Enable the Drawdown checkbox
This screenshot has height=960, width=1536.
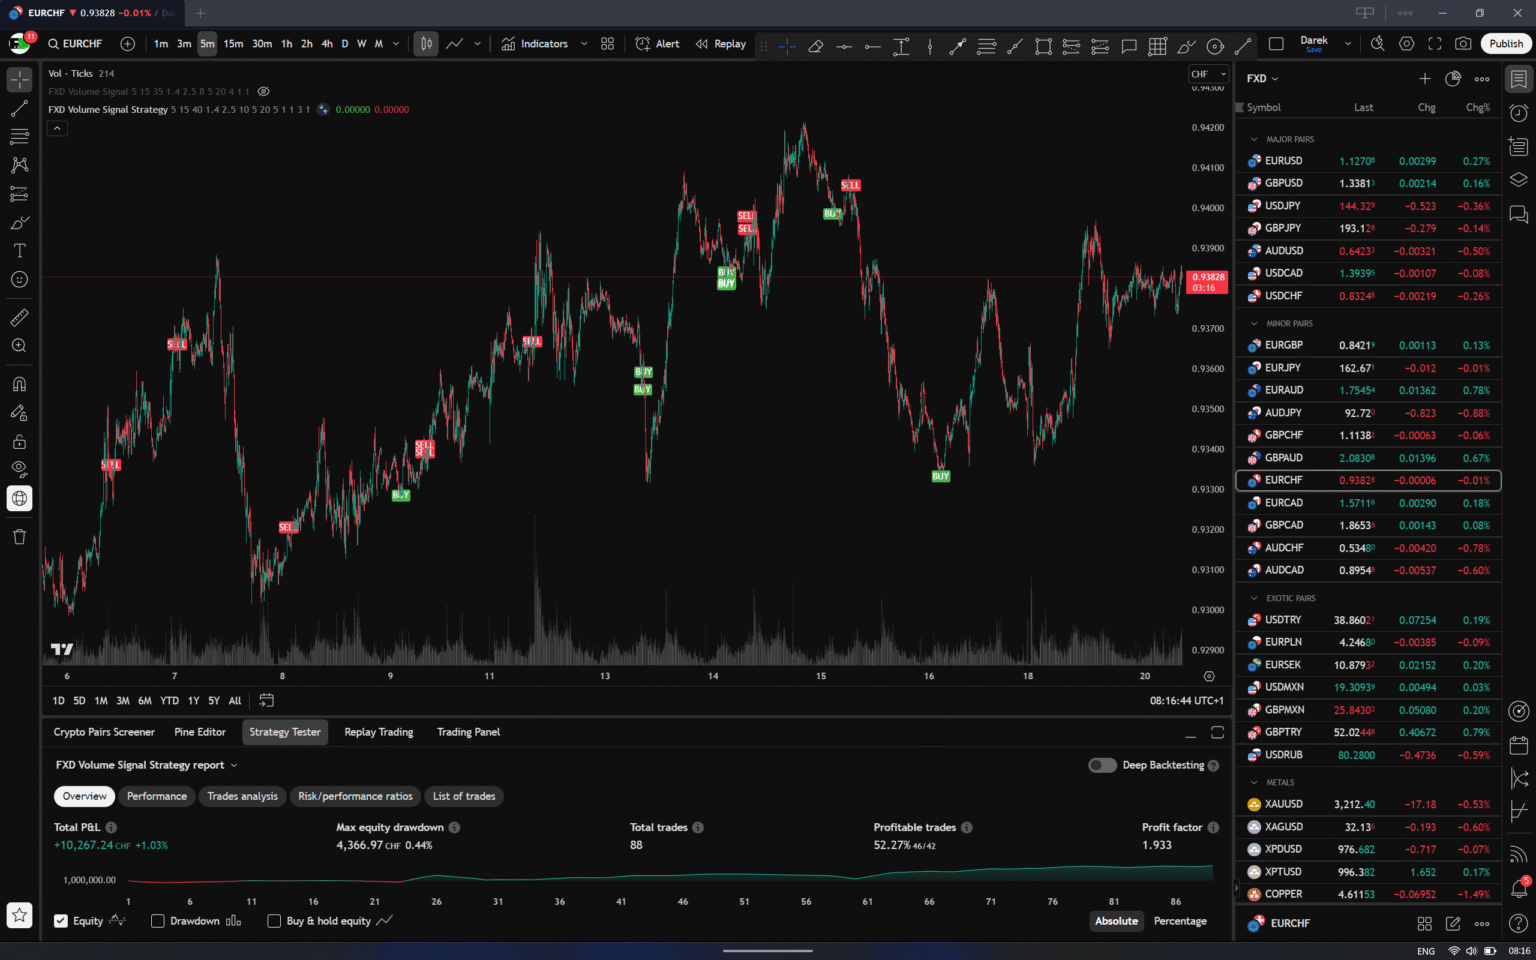tap(157, 921)
